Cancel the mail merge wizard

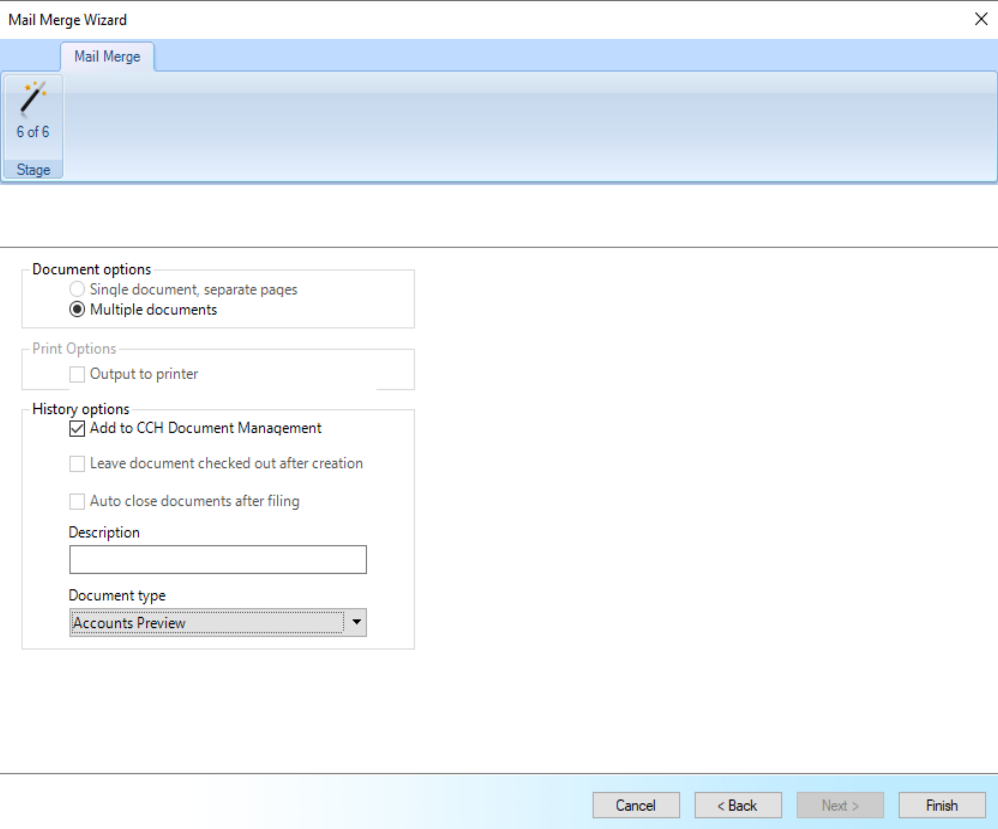pyautogui.click(x=636, y=805)
